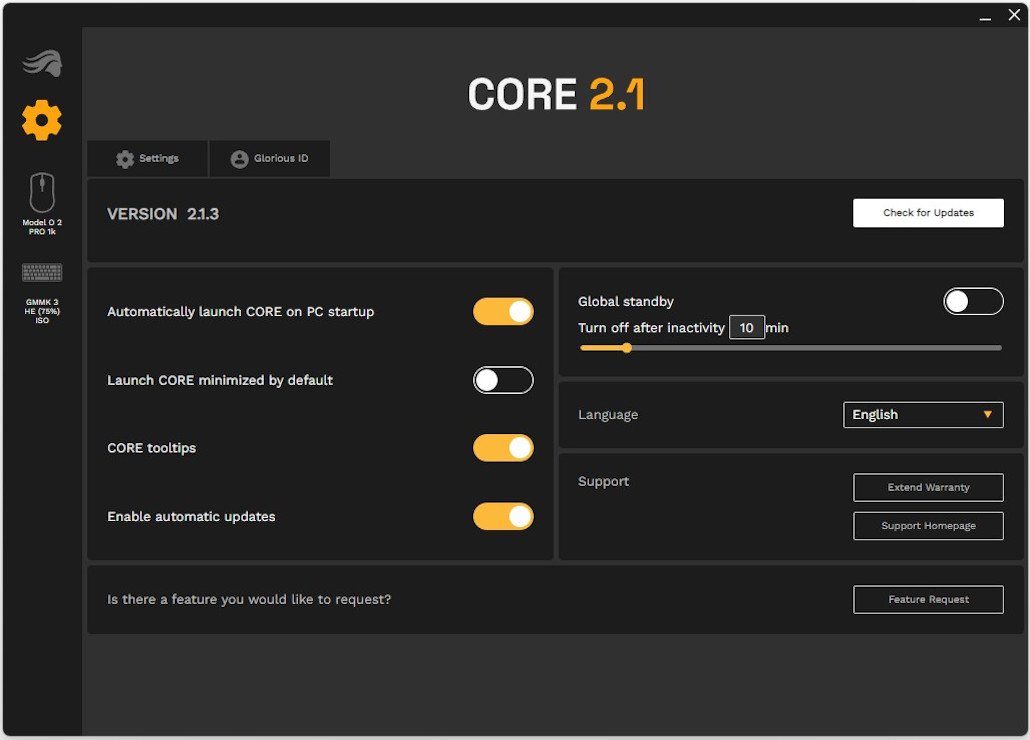Close the CORE application window

[x=1012, y=15]
